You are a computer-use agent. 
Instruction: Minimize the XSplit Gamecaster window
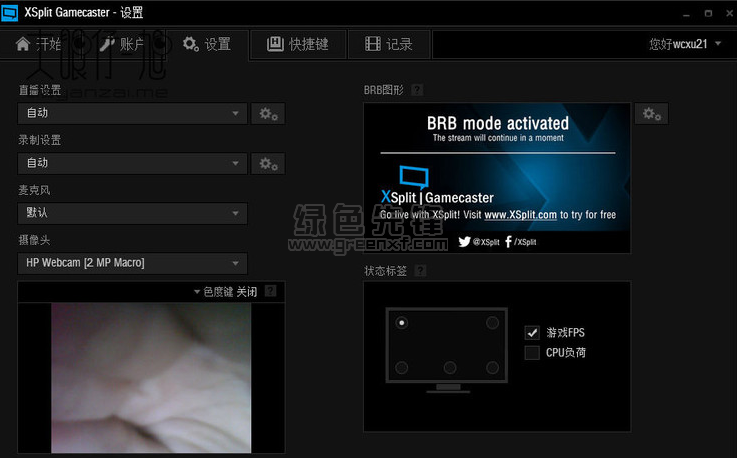686,14
